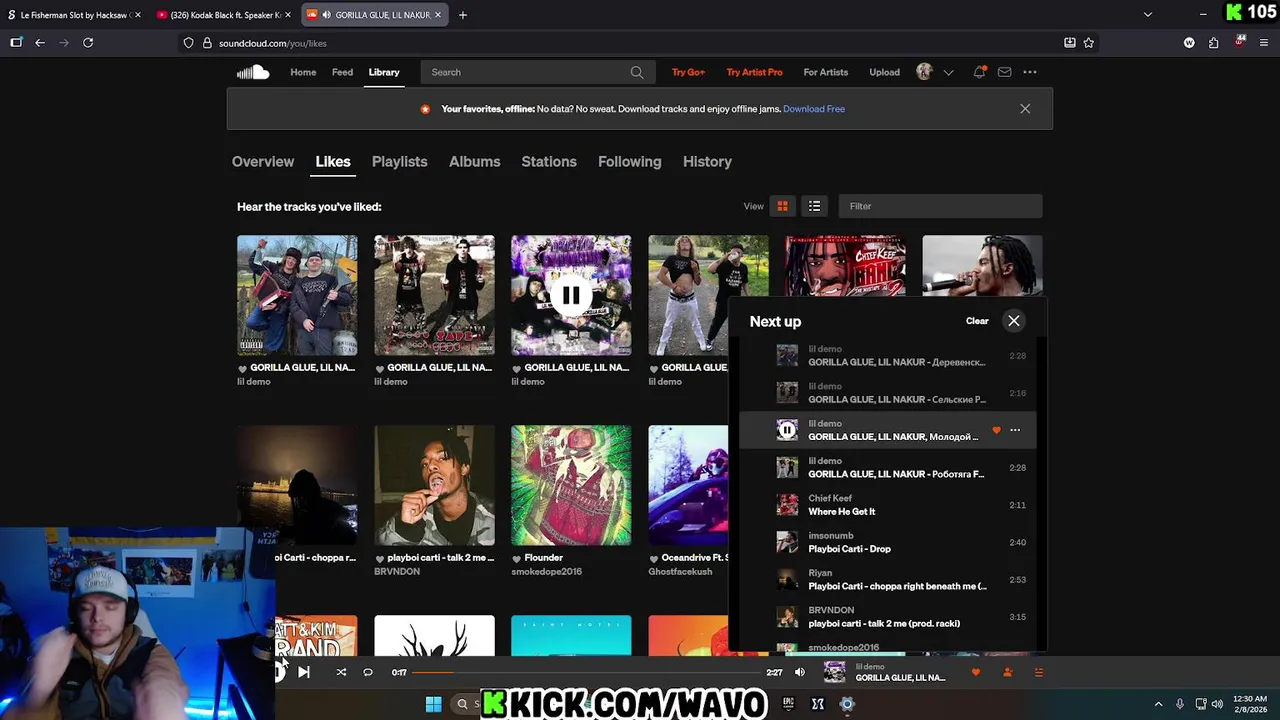
Task: Click the Upload link
Action: [884, 72]
